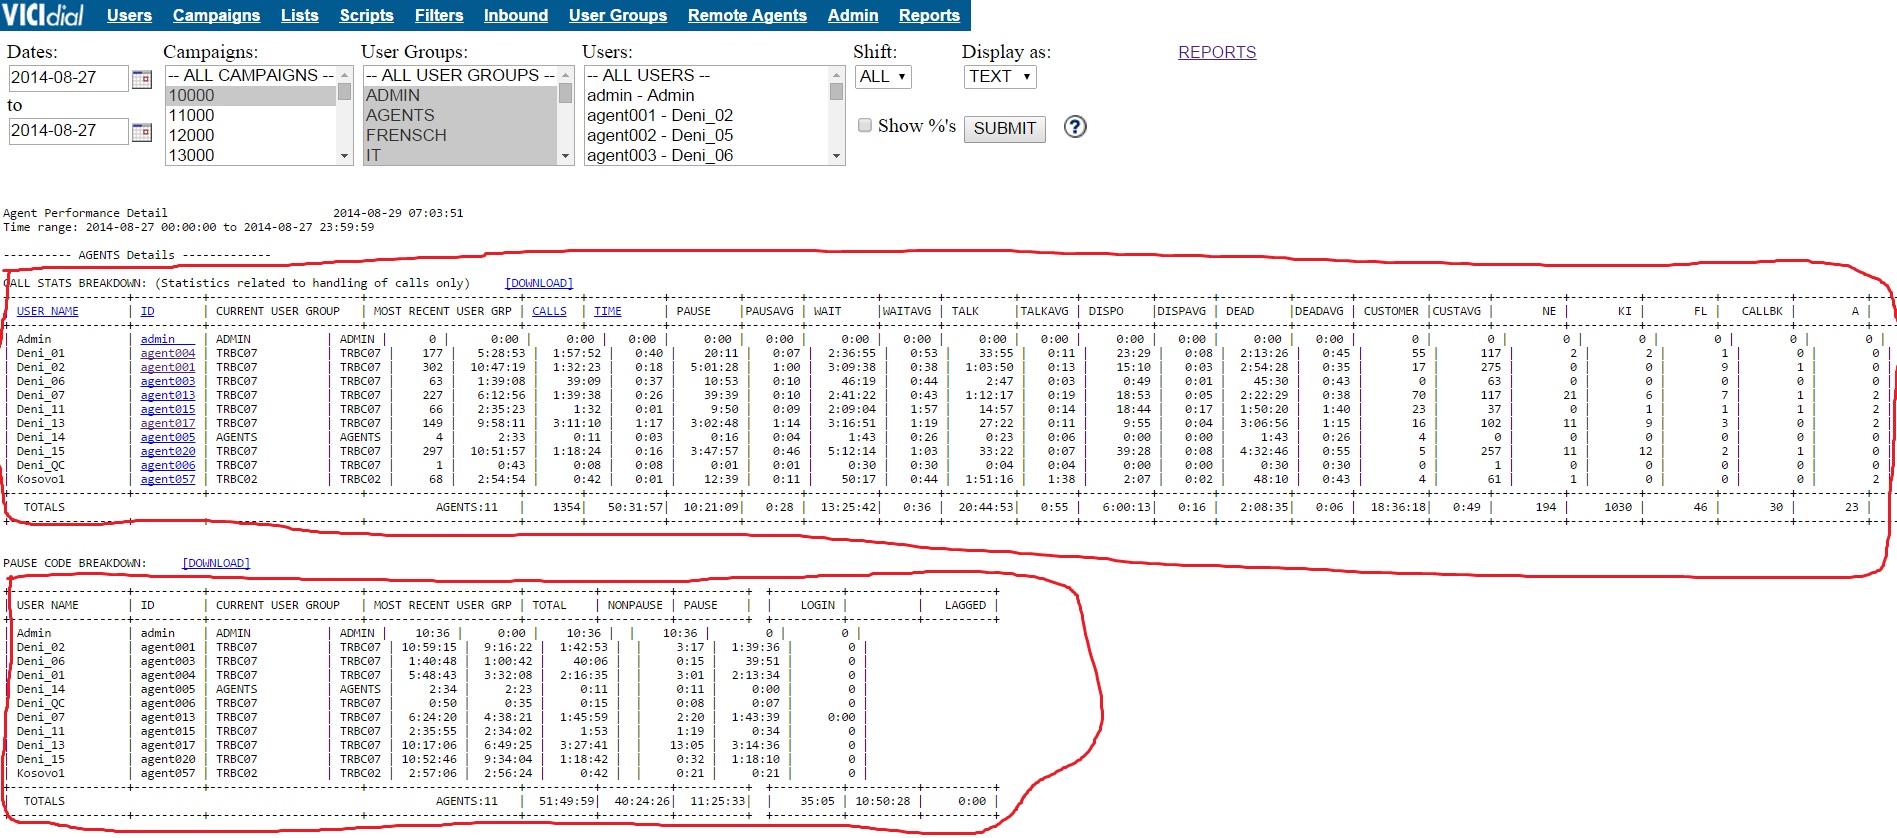Image resolution: width=1897 pixels, height=838 pixels.
Task: Open the Reports menu
Action: [x=929, y=15]
